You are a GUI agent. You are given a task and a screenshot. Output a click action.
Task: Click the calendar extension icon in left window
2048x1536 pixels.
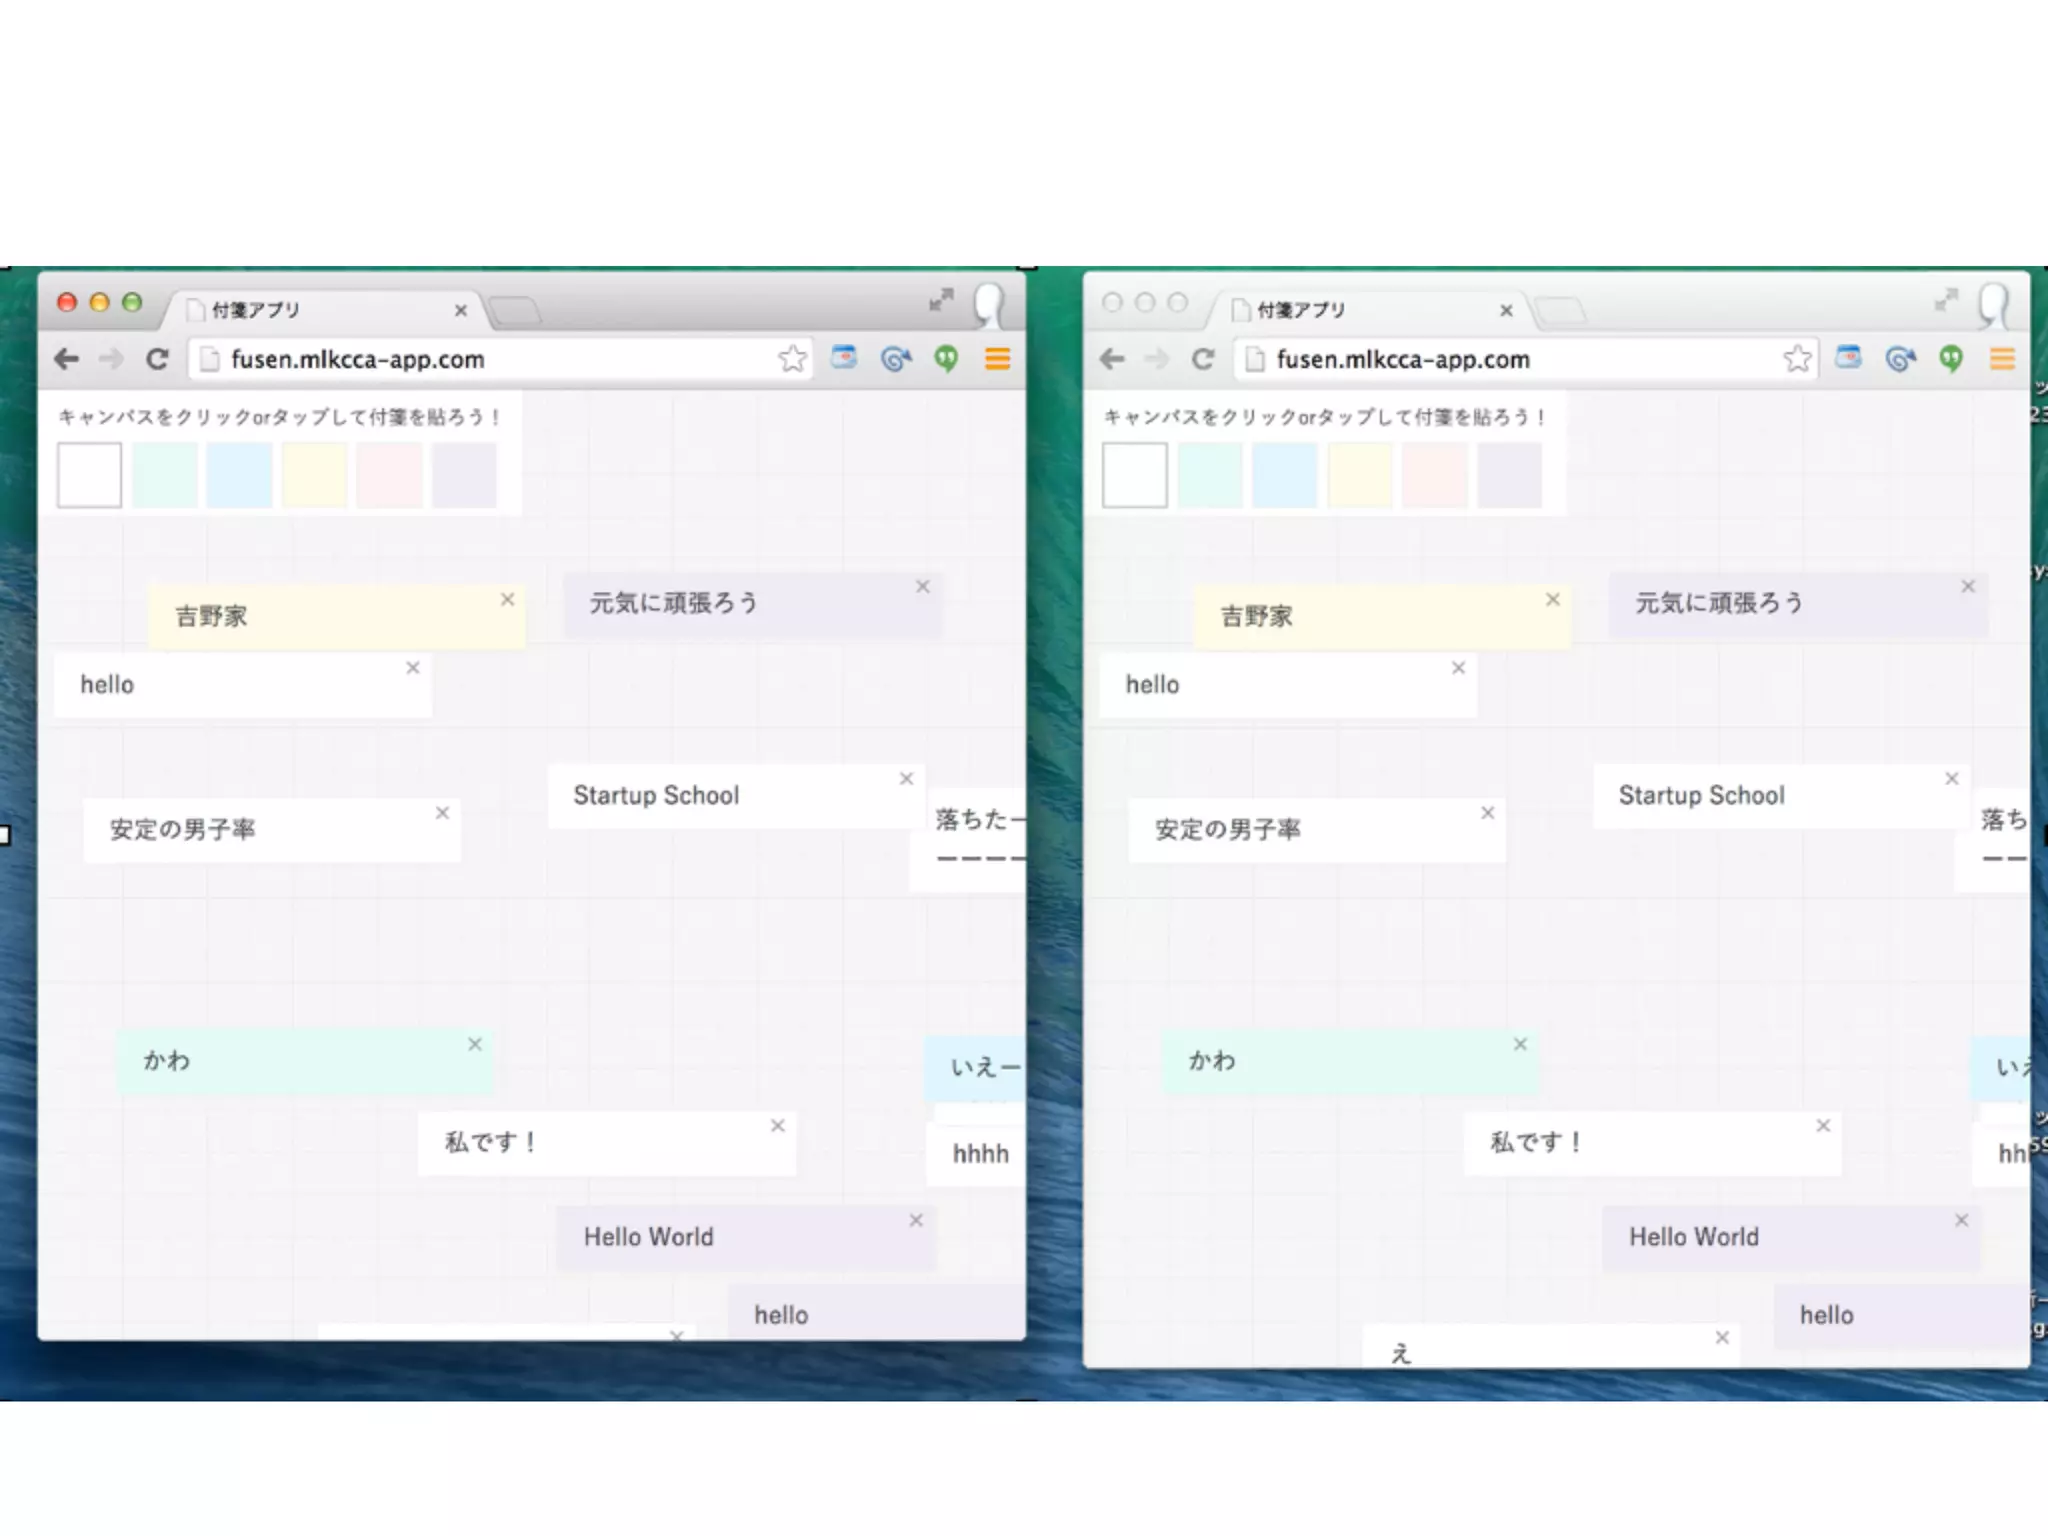click(x=844, y=358)
